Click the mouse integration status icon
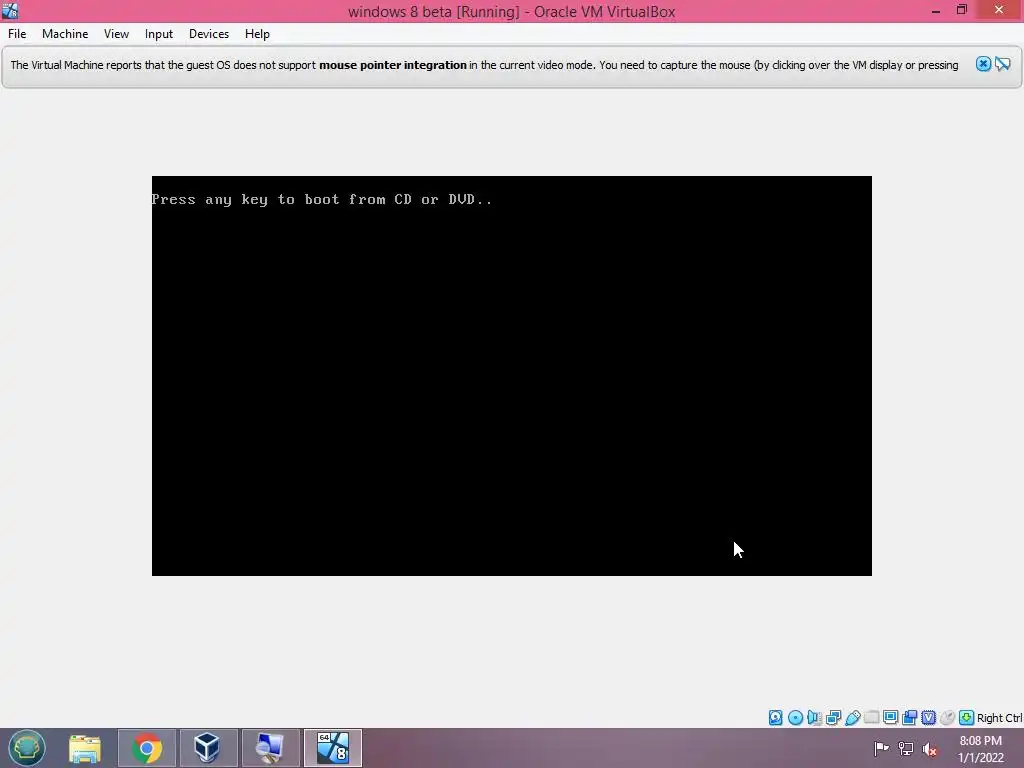The width and height of the screenshot is (1024, 768). tap(947, 718)
